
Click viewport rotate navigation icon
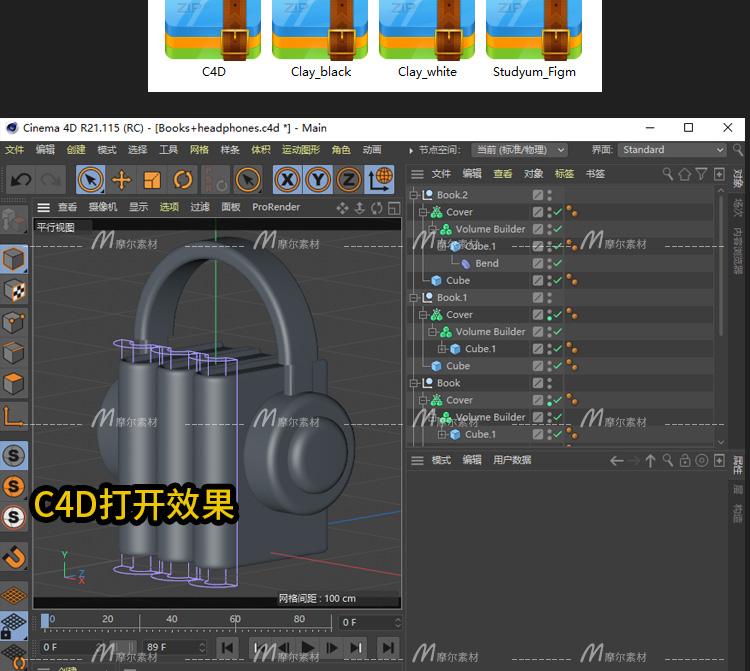(x=377, y=208)
